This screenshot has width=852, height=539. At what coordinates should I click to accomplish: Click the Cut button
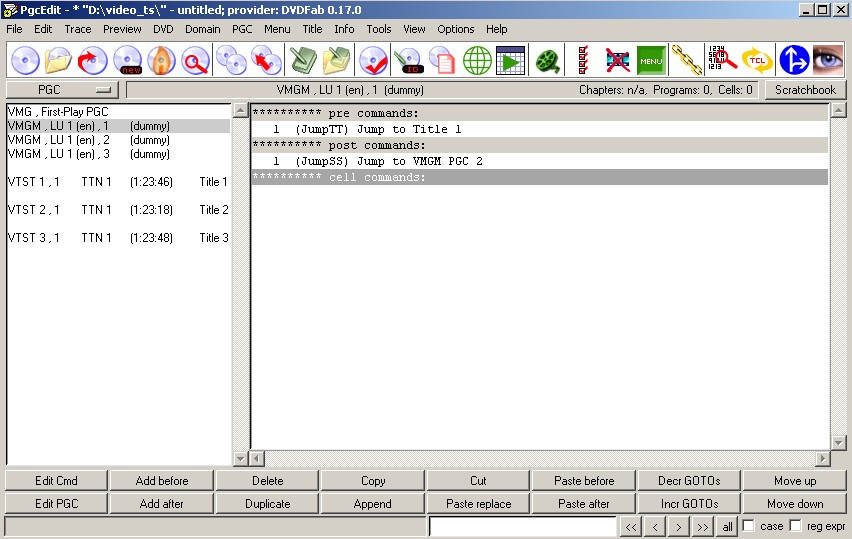[x=478, y=481]
